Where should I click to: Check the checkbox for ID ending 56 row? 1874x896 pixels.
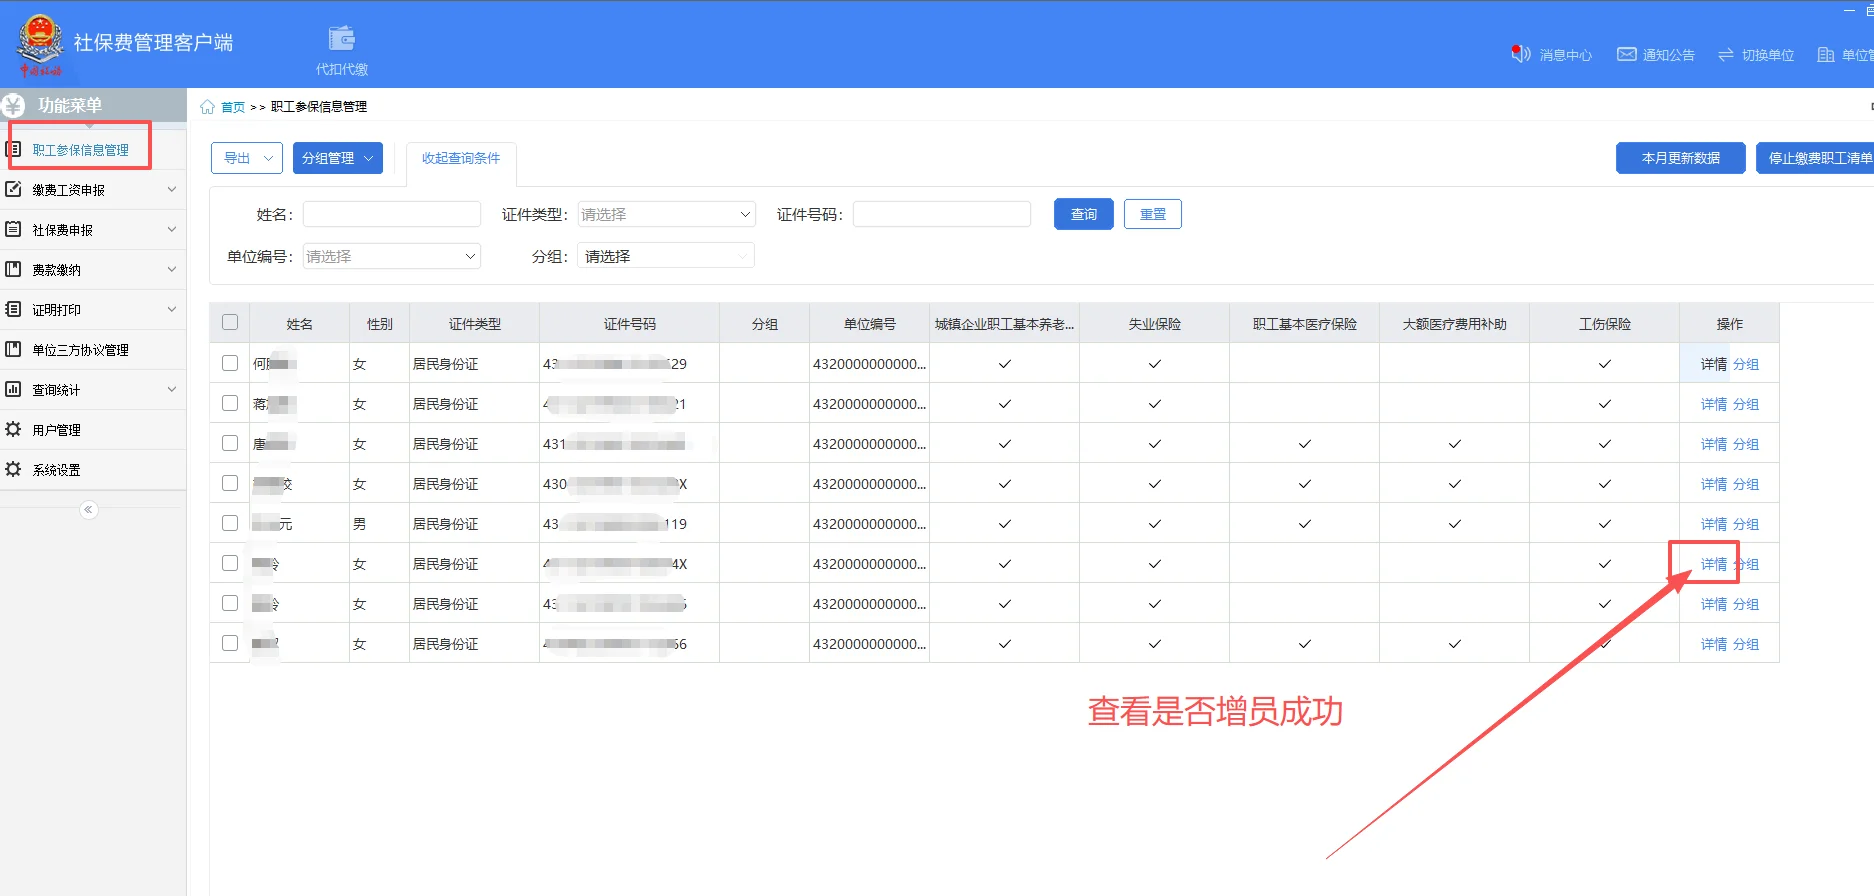230,643
